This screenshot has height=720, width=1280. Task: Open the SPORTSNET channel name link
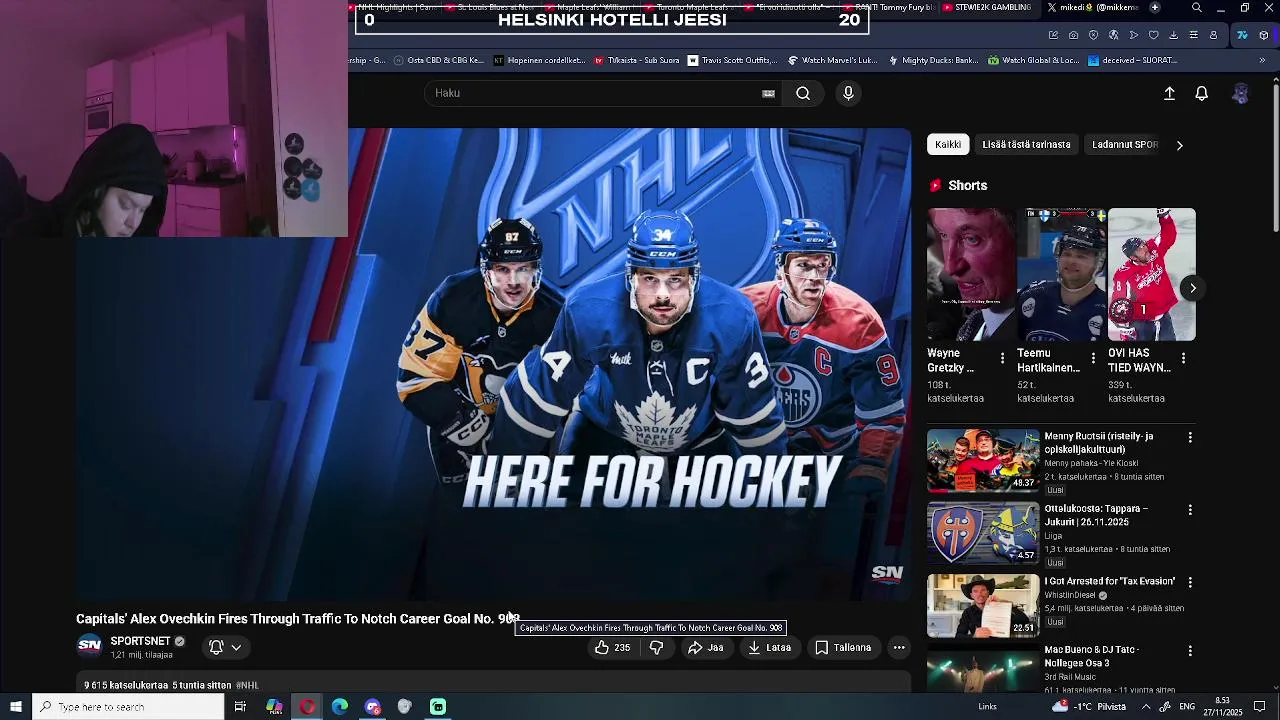pos(140,641)
